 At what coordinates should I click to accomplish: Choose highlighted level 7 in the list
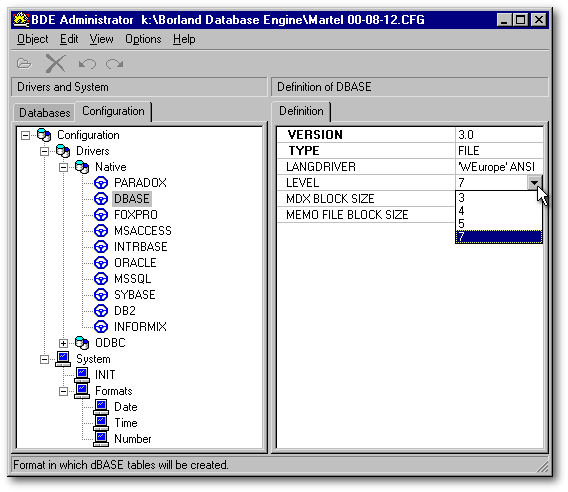click(499, 237)
